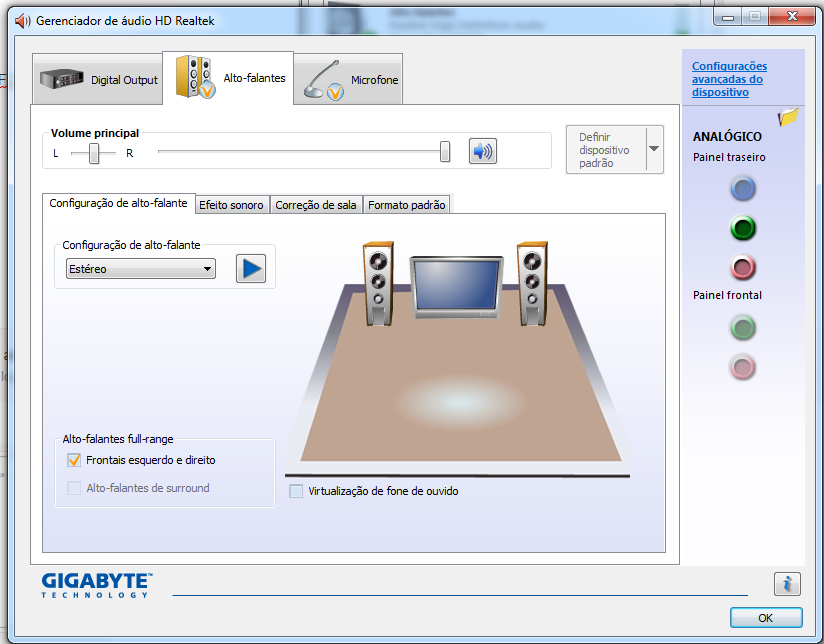Screen dimensions: 824x644
Task: Open the Efeito sonoro tab
Action: (231, 205)
